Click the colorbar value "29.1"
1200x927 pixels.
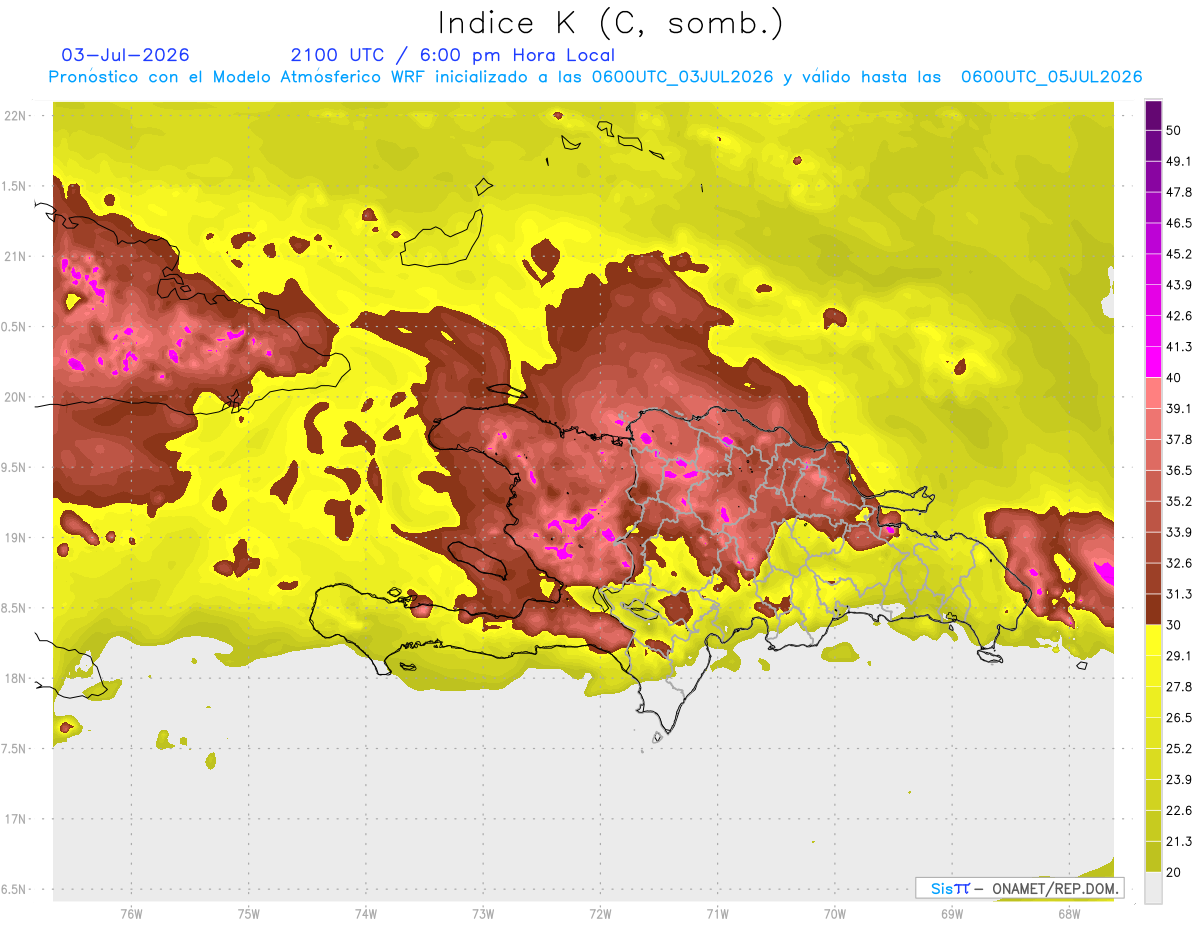click(x=1178, y=655)
